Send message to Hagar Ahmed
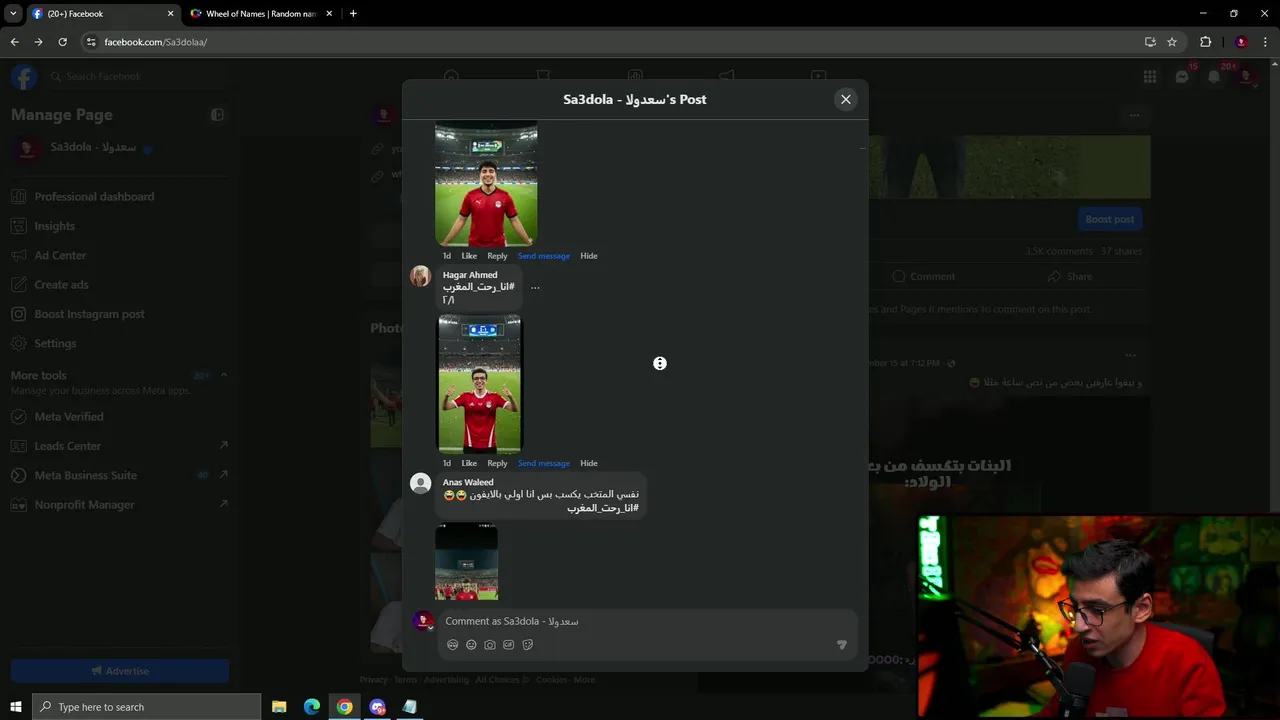The image size is (1280, 720). tap(544, 463)
